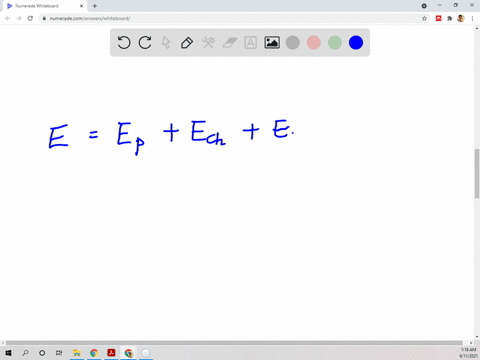This screenshot has height=360, width=480.
Task: Open the Chrome extensions puzzle icon
Action: tap(449, 18)
